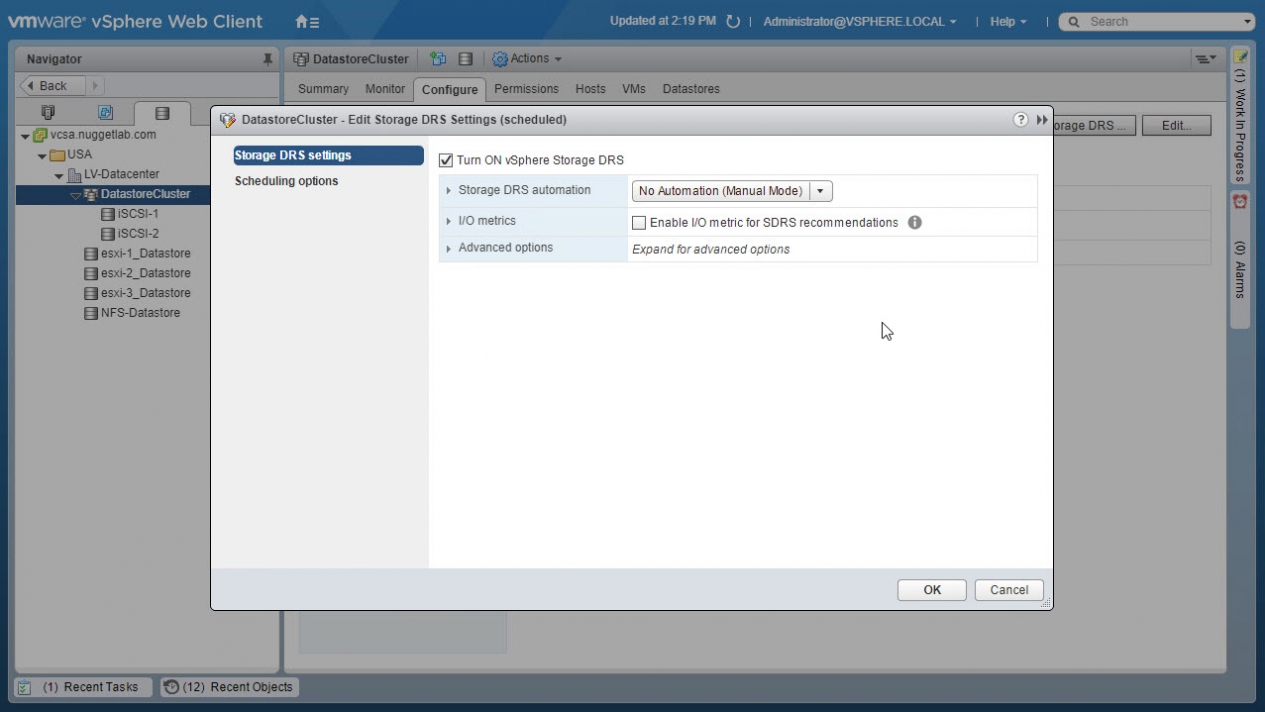Open the Hosts and Clusters navigator icon
This screenshot has width=1265, height=712.
pos(47,113)
